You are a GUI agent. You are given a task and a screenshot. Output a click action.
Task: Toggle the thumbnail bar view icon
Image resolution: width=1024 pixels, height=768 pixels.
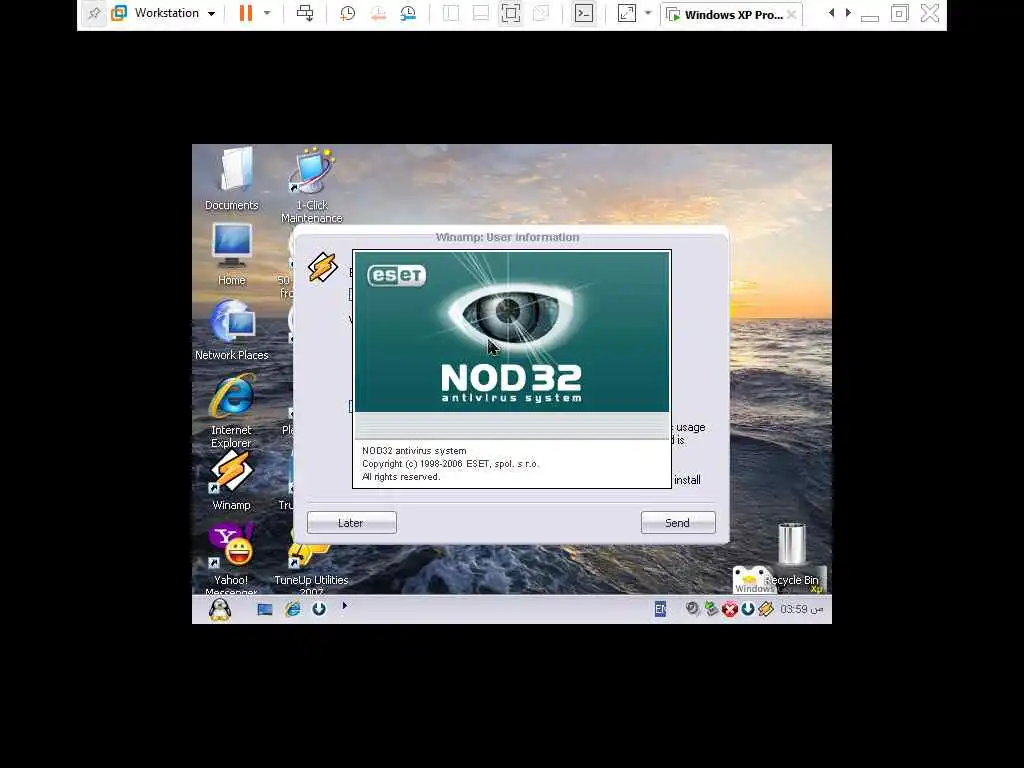(x=481, y=13)
